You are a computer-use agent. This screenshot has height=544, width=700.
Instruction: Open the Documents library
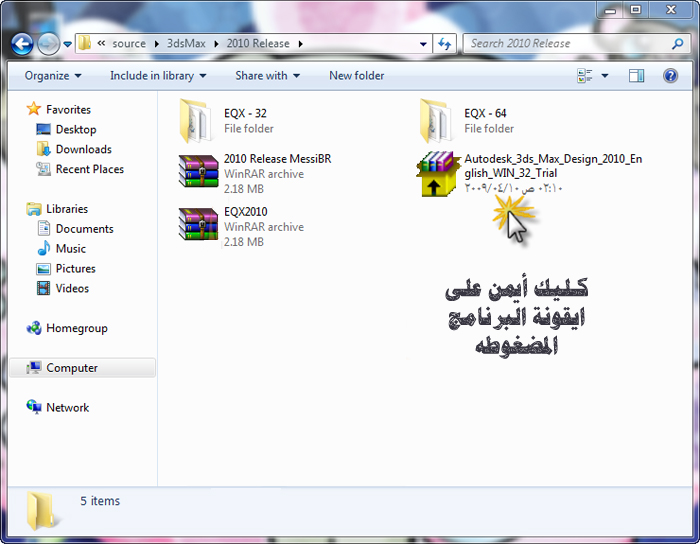84,229
